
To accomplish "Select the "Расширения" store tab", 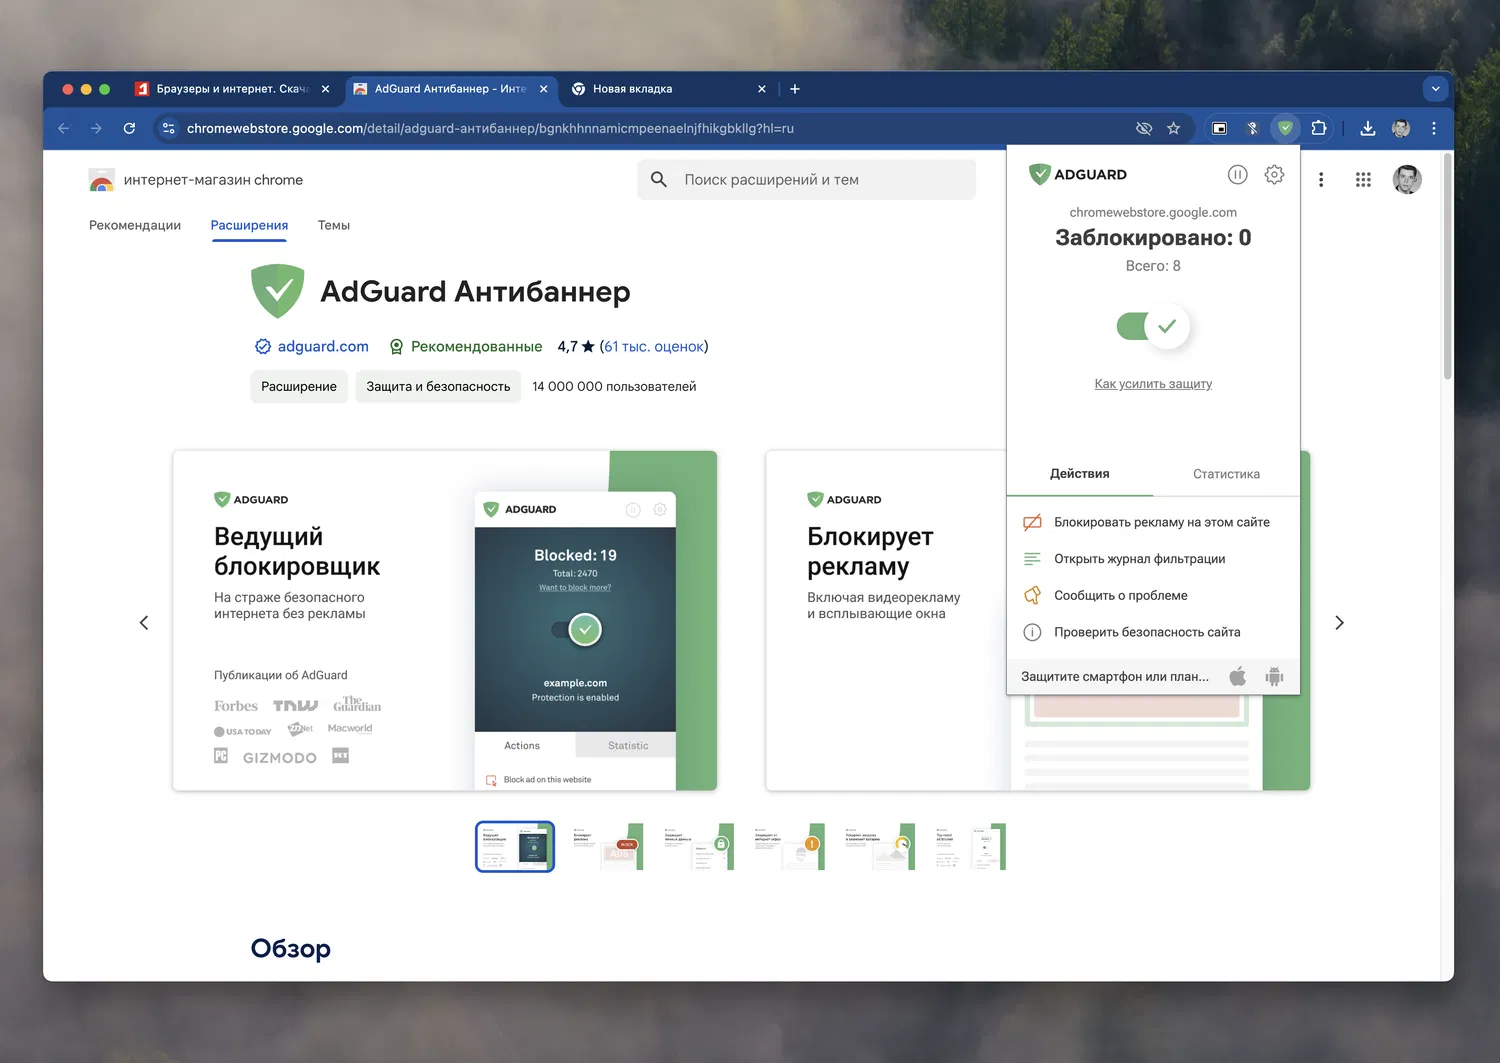I will pos(249,225).
